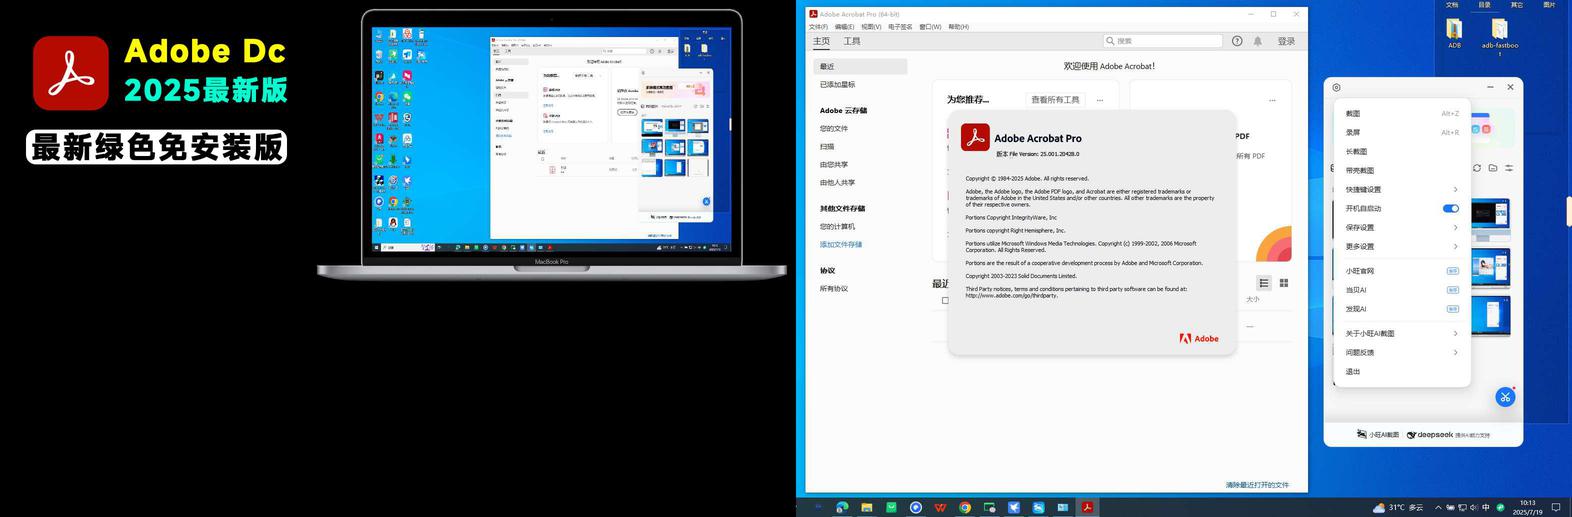Click the 清除最近打开的文件 link
This screenshot has width=1572, height=517.
pyautogui.click(x=1257, y=485)
